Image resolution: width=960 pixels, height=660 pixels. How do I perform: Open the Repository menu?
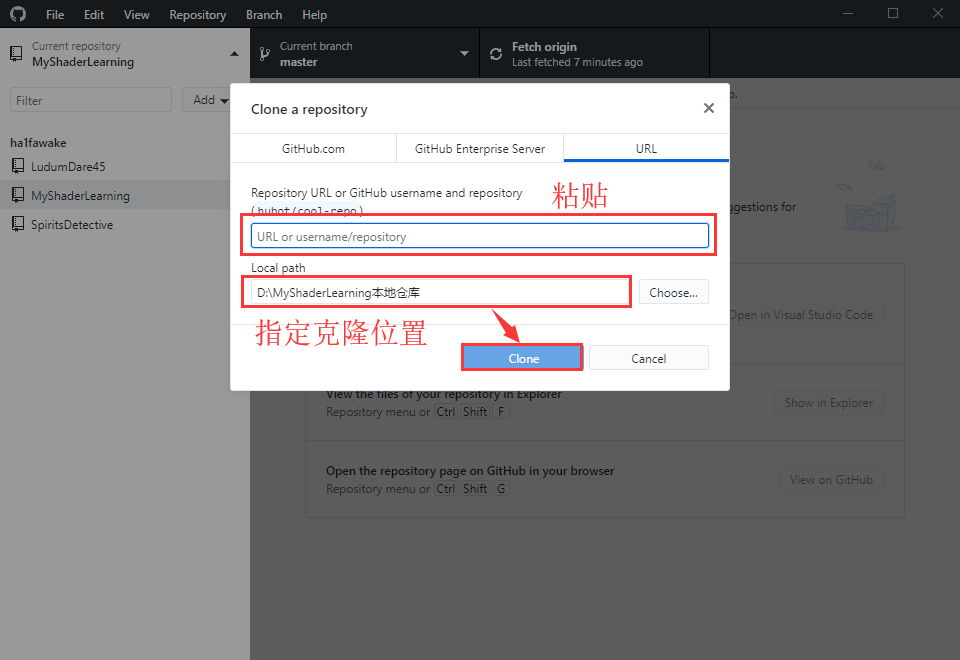(198, 15)
